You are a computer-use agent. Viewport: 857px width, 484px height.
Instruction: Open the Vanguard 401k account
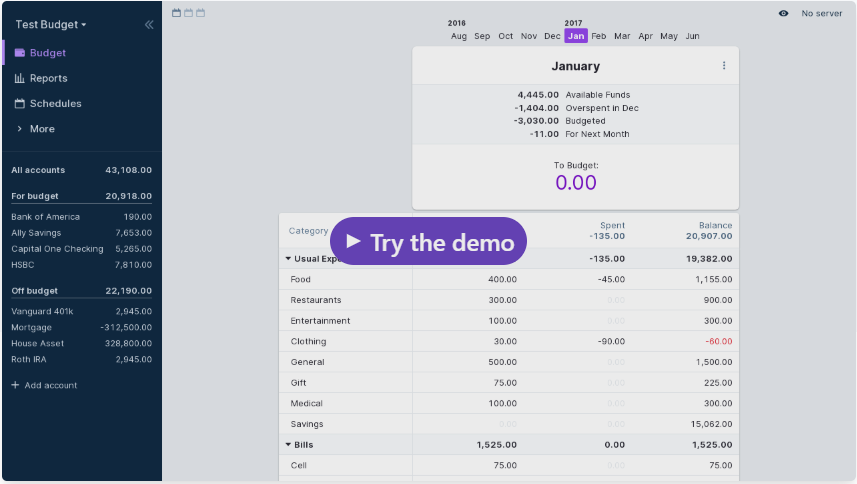[42, 311]
